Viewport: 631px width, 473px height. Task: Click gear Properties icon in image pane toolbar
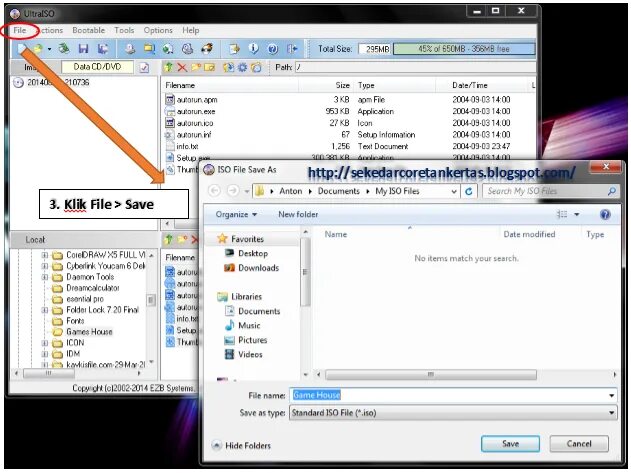(242, 67)
